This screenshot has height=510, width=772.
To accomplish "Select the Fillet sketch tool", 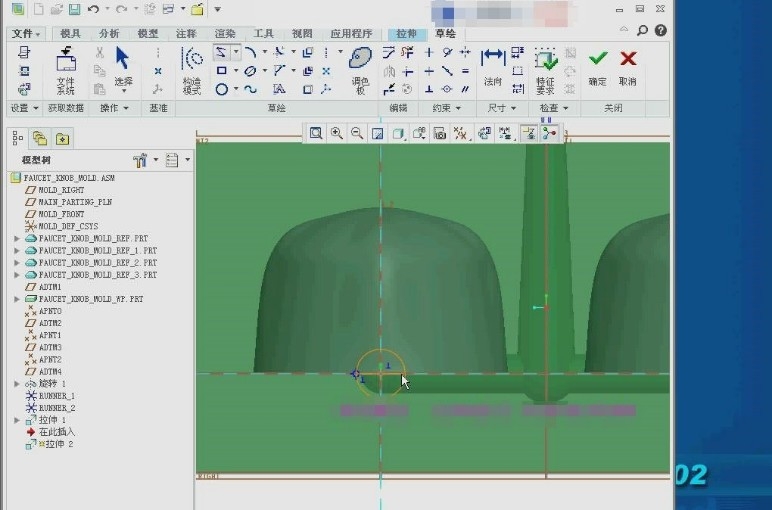I will 279,52.
